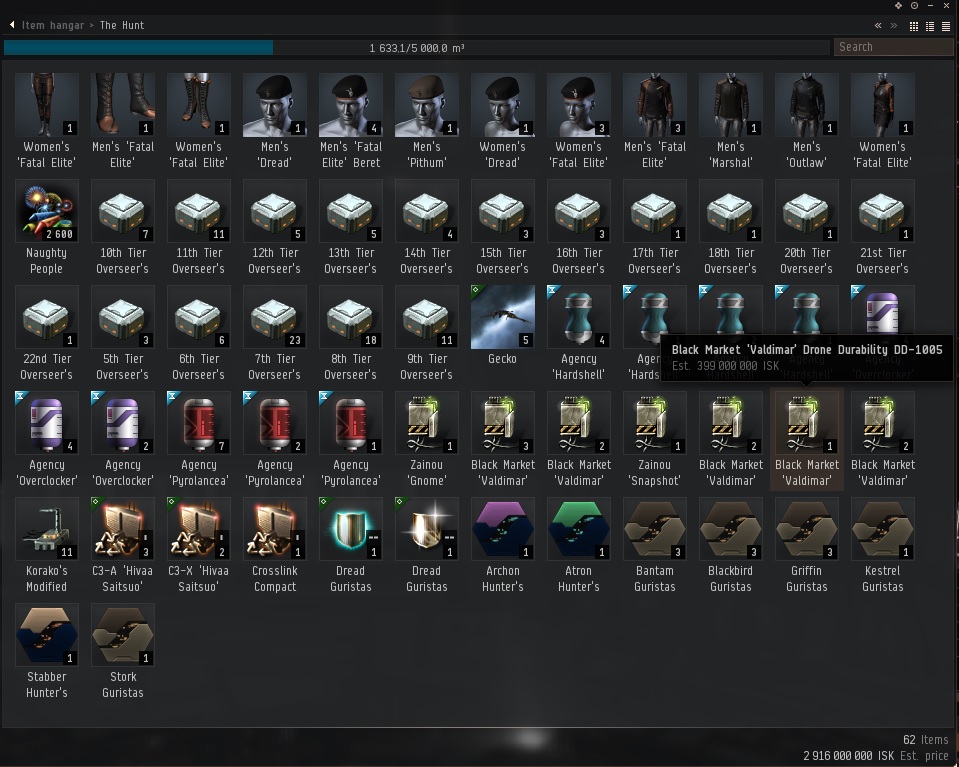Image resolution: width=959 pixels, height=767 pixels.
Task: Go back with the left arrow
Action: (12, 25)
